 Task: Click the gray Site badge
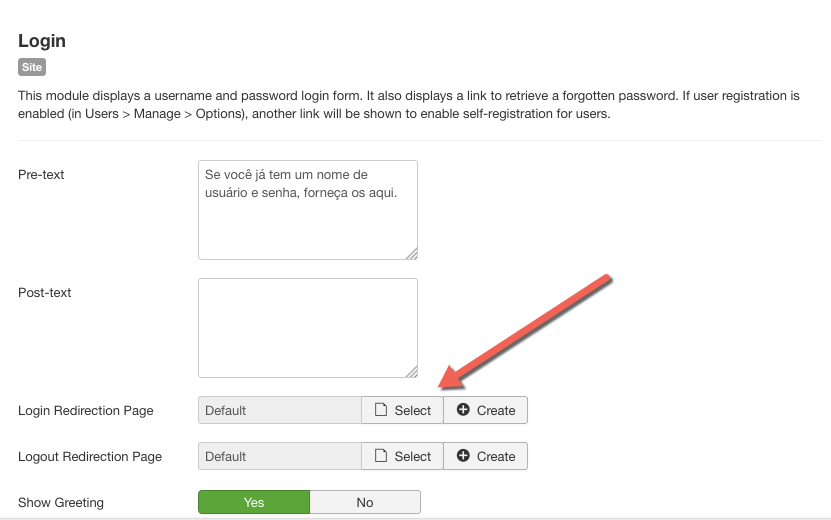[x=32, y=68]
